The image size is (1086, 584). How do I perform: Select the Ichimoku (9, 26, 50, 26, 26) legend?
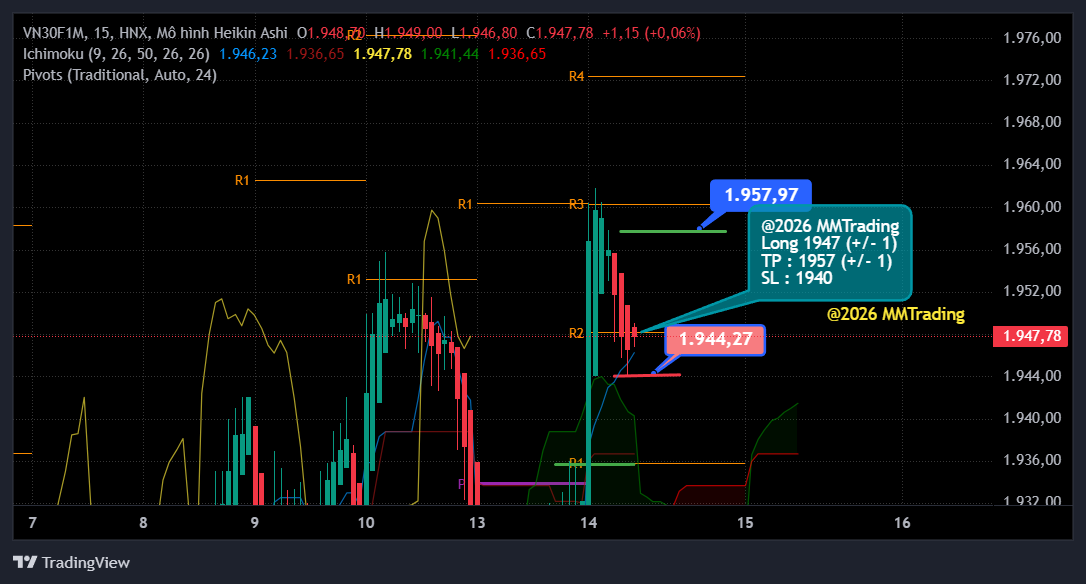116,54
